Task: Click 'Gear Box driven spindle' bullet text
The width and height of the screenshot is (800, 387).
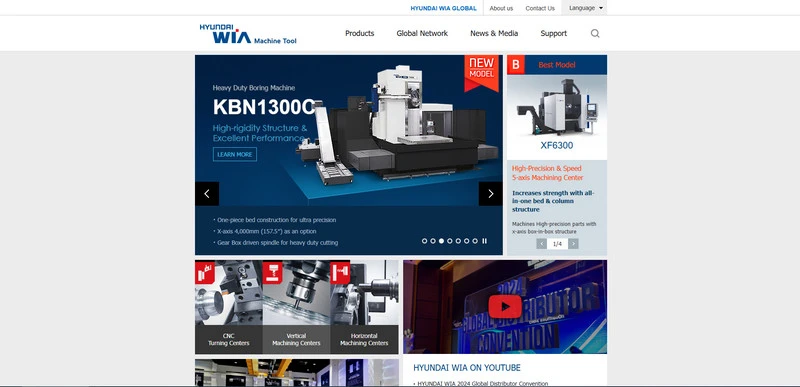Action: (278, 243)
